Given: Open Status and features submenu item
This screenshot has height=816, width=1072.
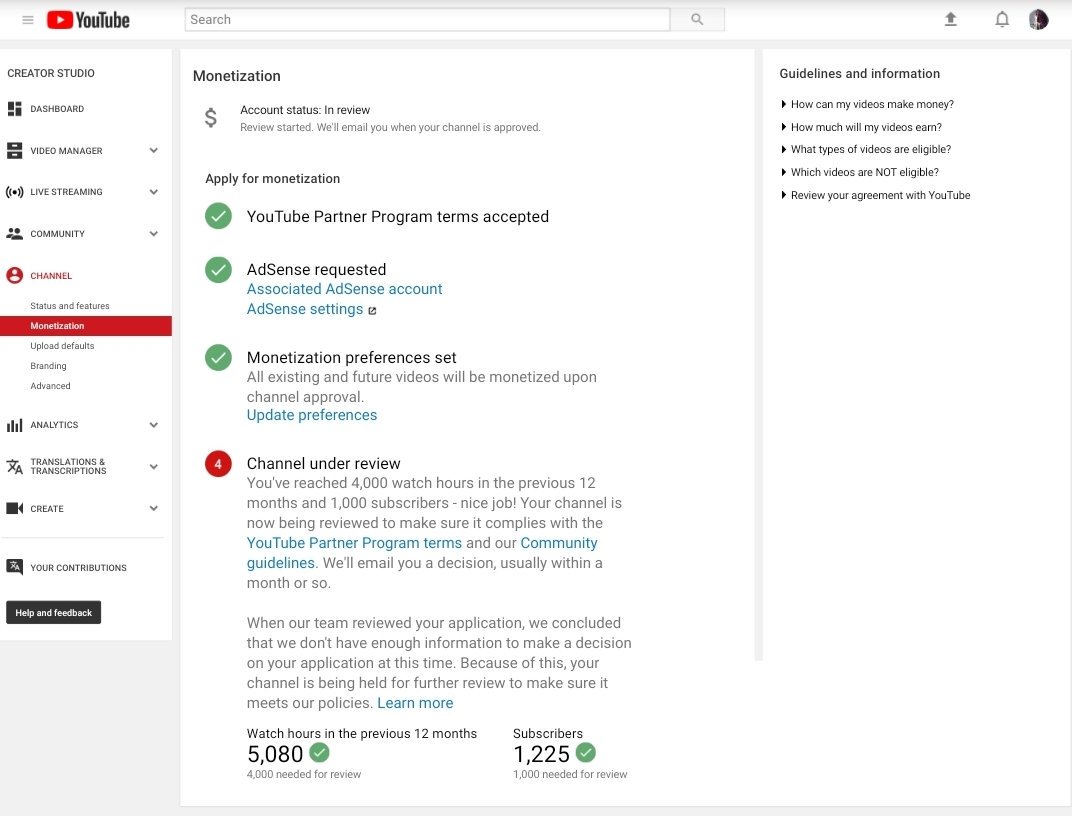Looking at the screenshot, I should pos(70,306).
